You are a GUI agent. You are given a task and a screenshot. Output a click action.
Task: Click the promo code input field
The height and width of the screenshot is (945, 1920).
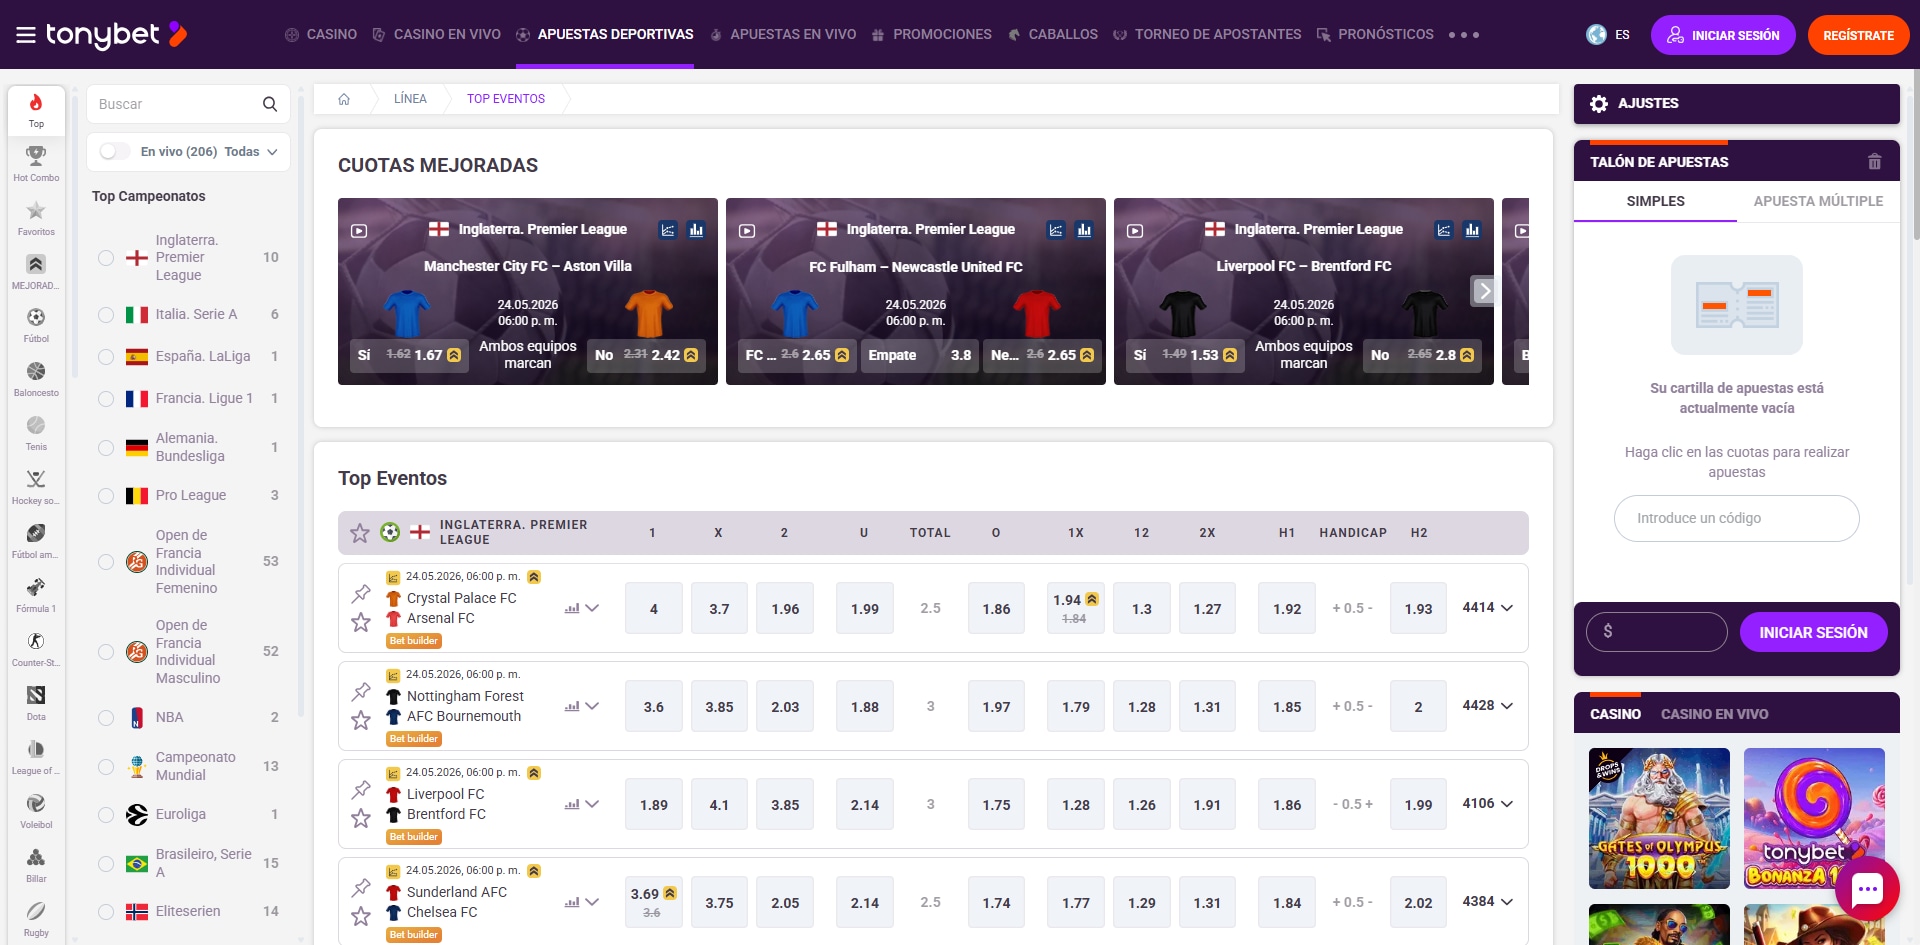(x=1736, y=519)
